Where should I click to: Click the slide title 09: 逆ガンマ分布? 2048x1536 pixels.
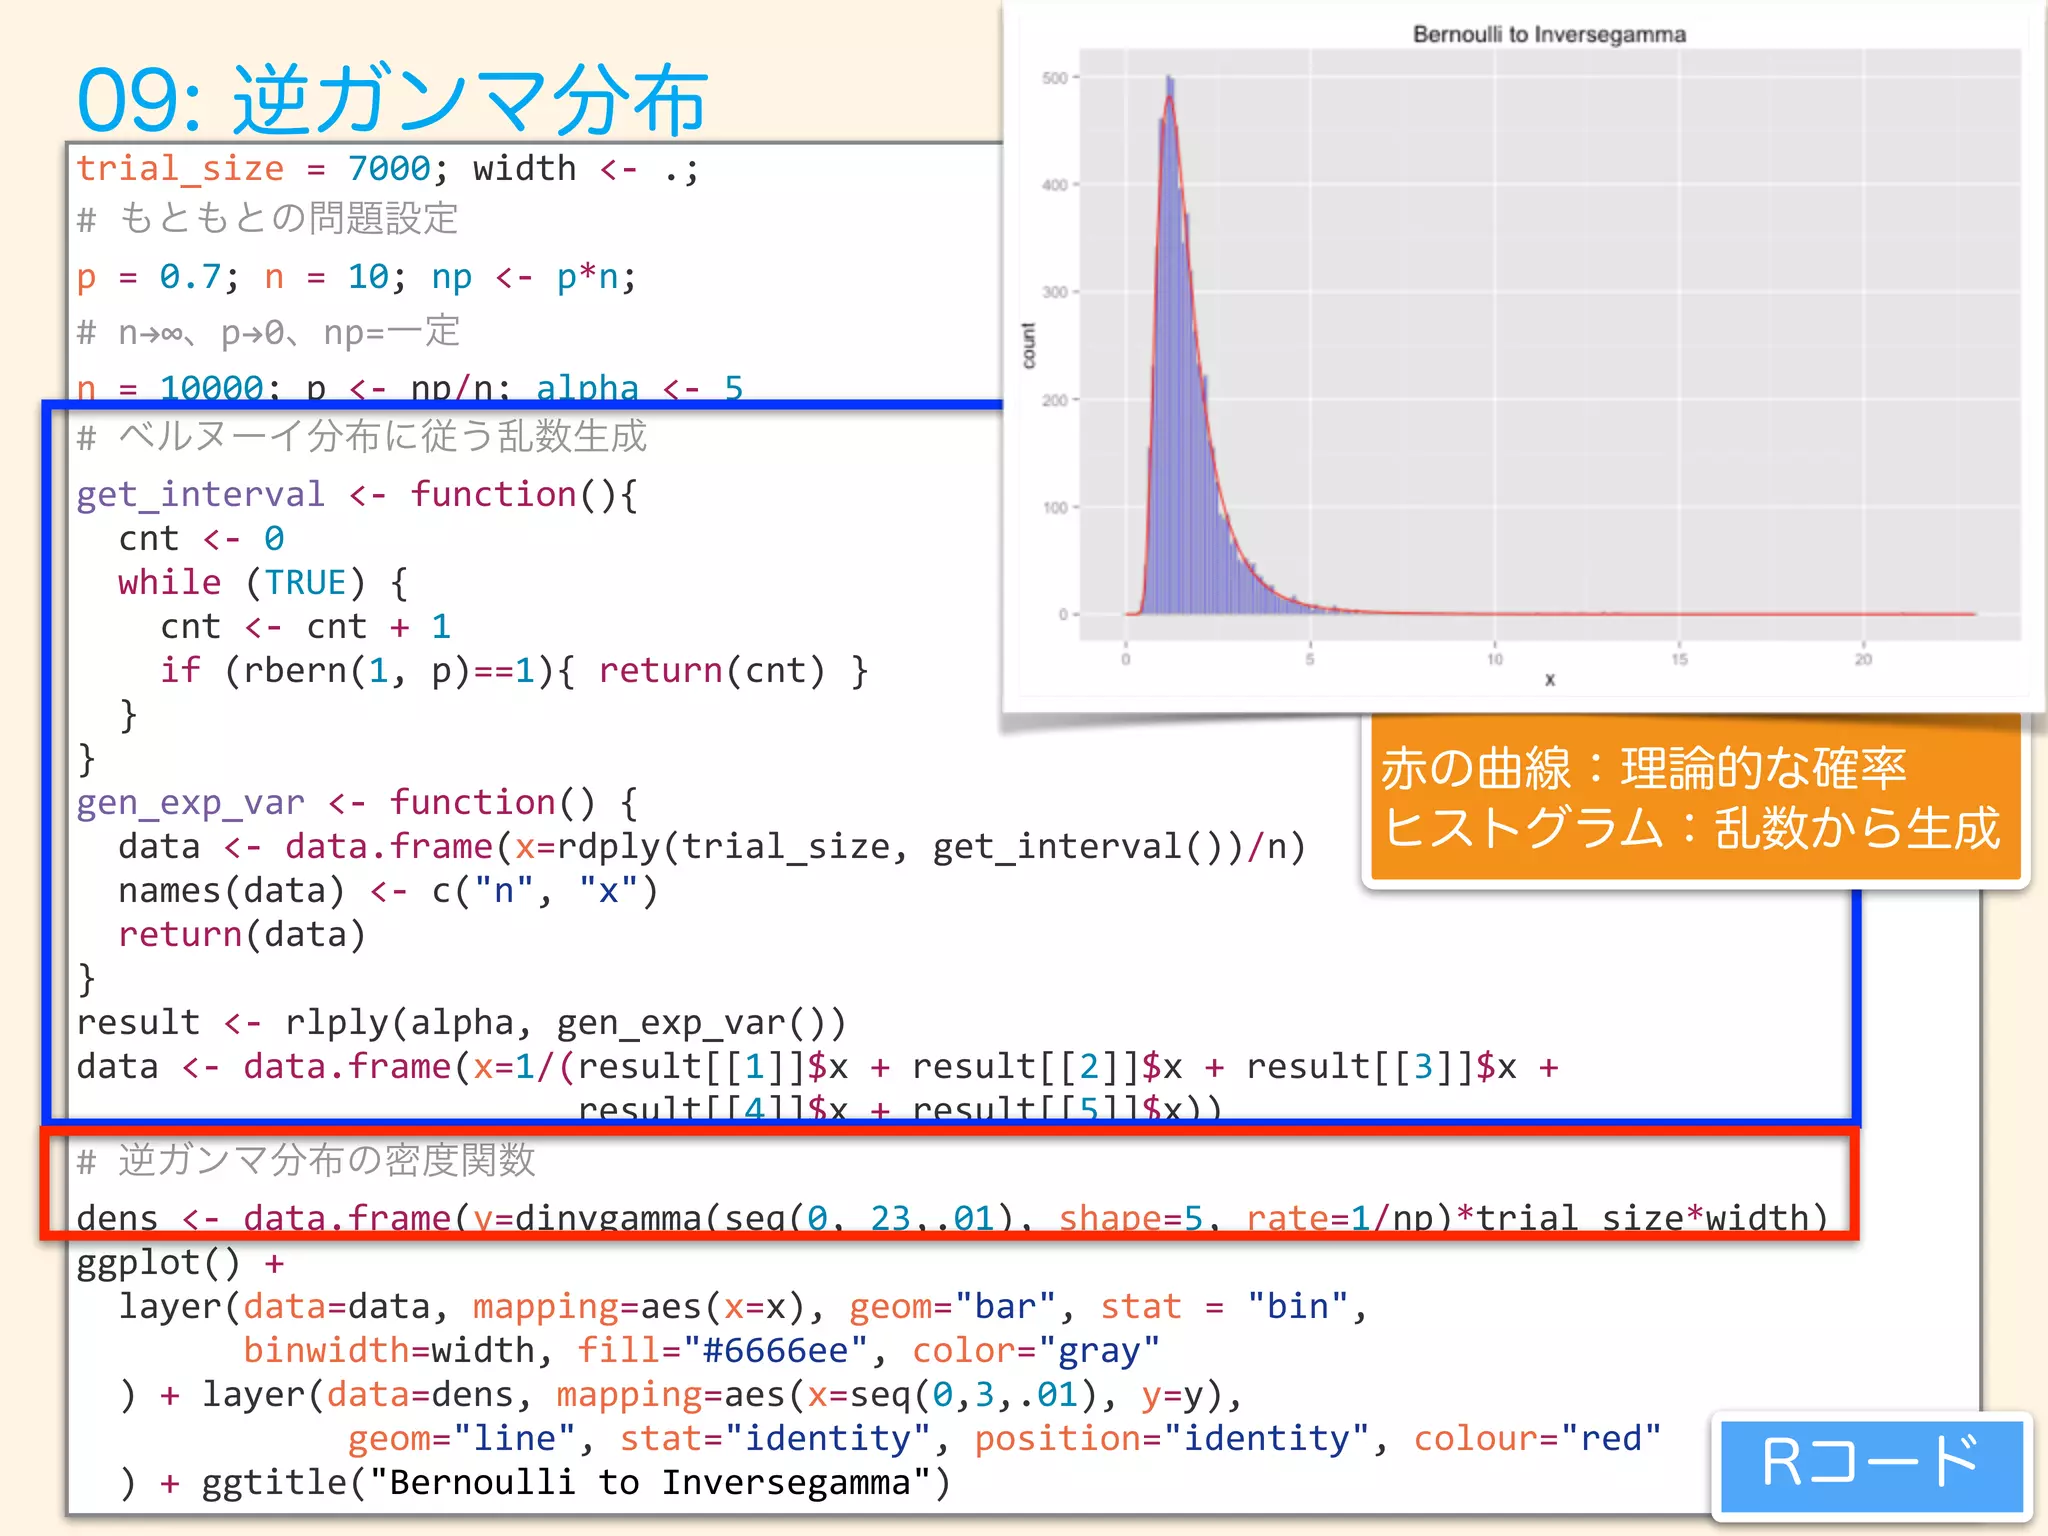392,100
